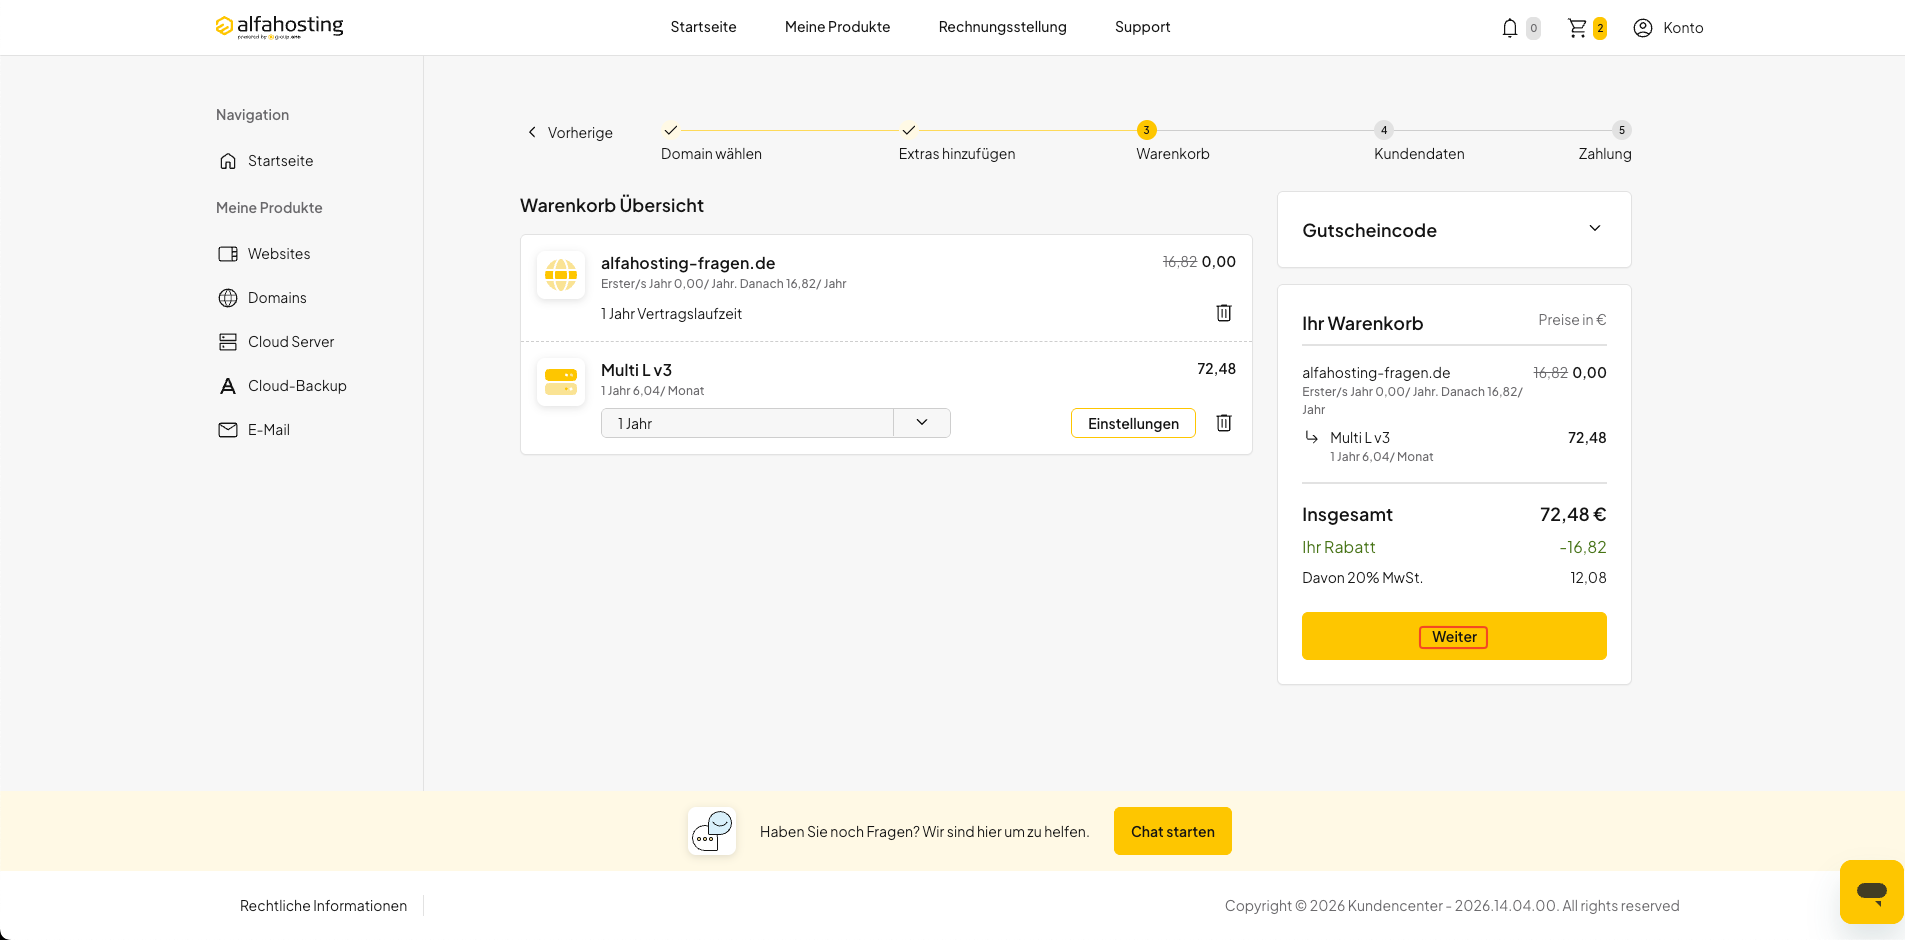Click the Preise in € label

tap(1572, 320)
